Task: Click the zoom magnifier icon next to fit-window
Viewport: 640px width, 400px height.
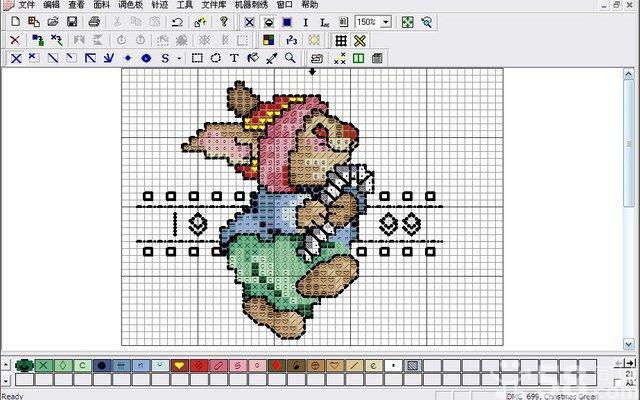Action: [427, 22]
